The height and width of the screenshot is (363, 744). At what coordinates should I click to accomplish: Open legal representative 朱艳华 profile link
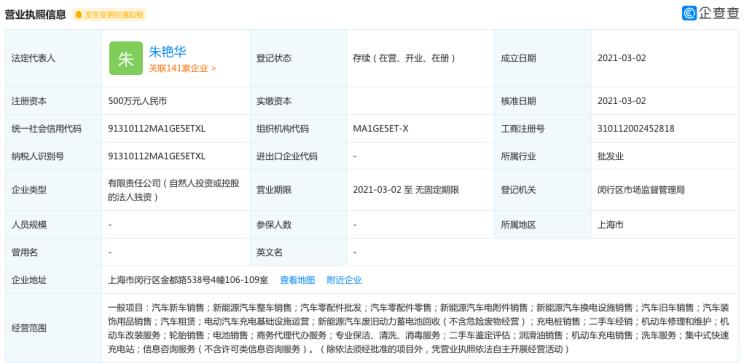[167, 51]
